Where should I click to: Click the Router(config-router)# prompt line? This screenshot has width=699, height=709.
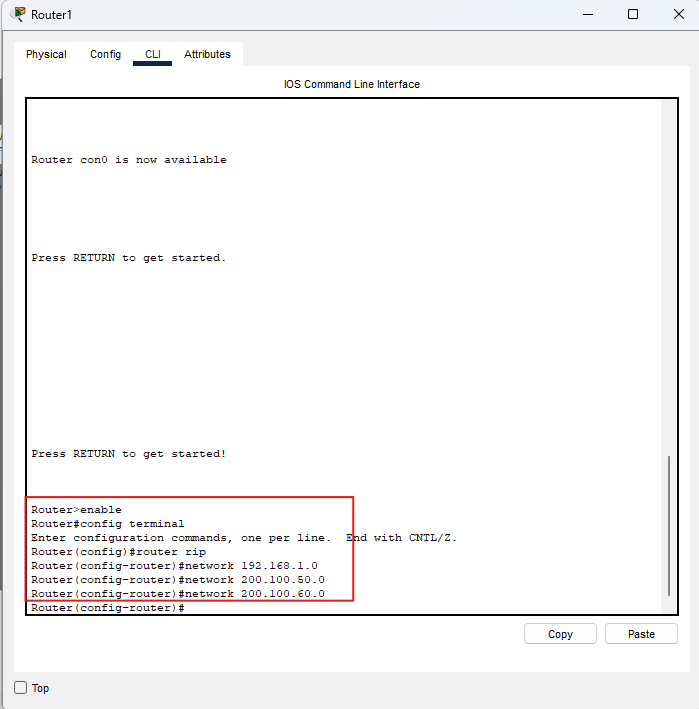click(x=108, y=608)
